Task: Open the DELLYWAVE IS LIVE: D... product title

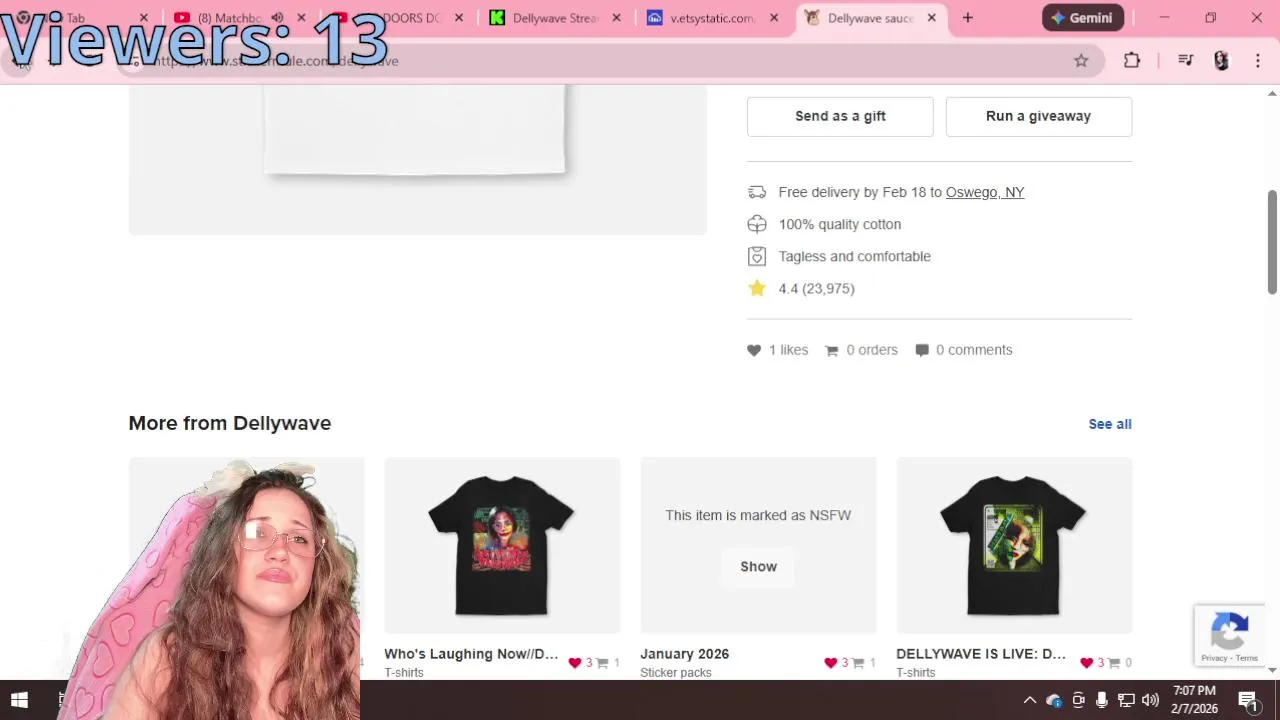Action: point(981,654)
